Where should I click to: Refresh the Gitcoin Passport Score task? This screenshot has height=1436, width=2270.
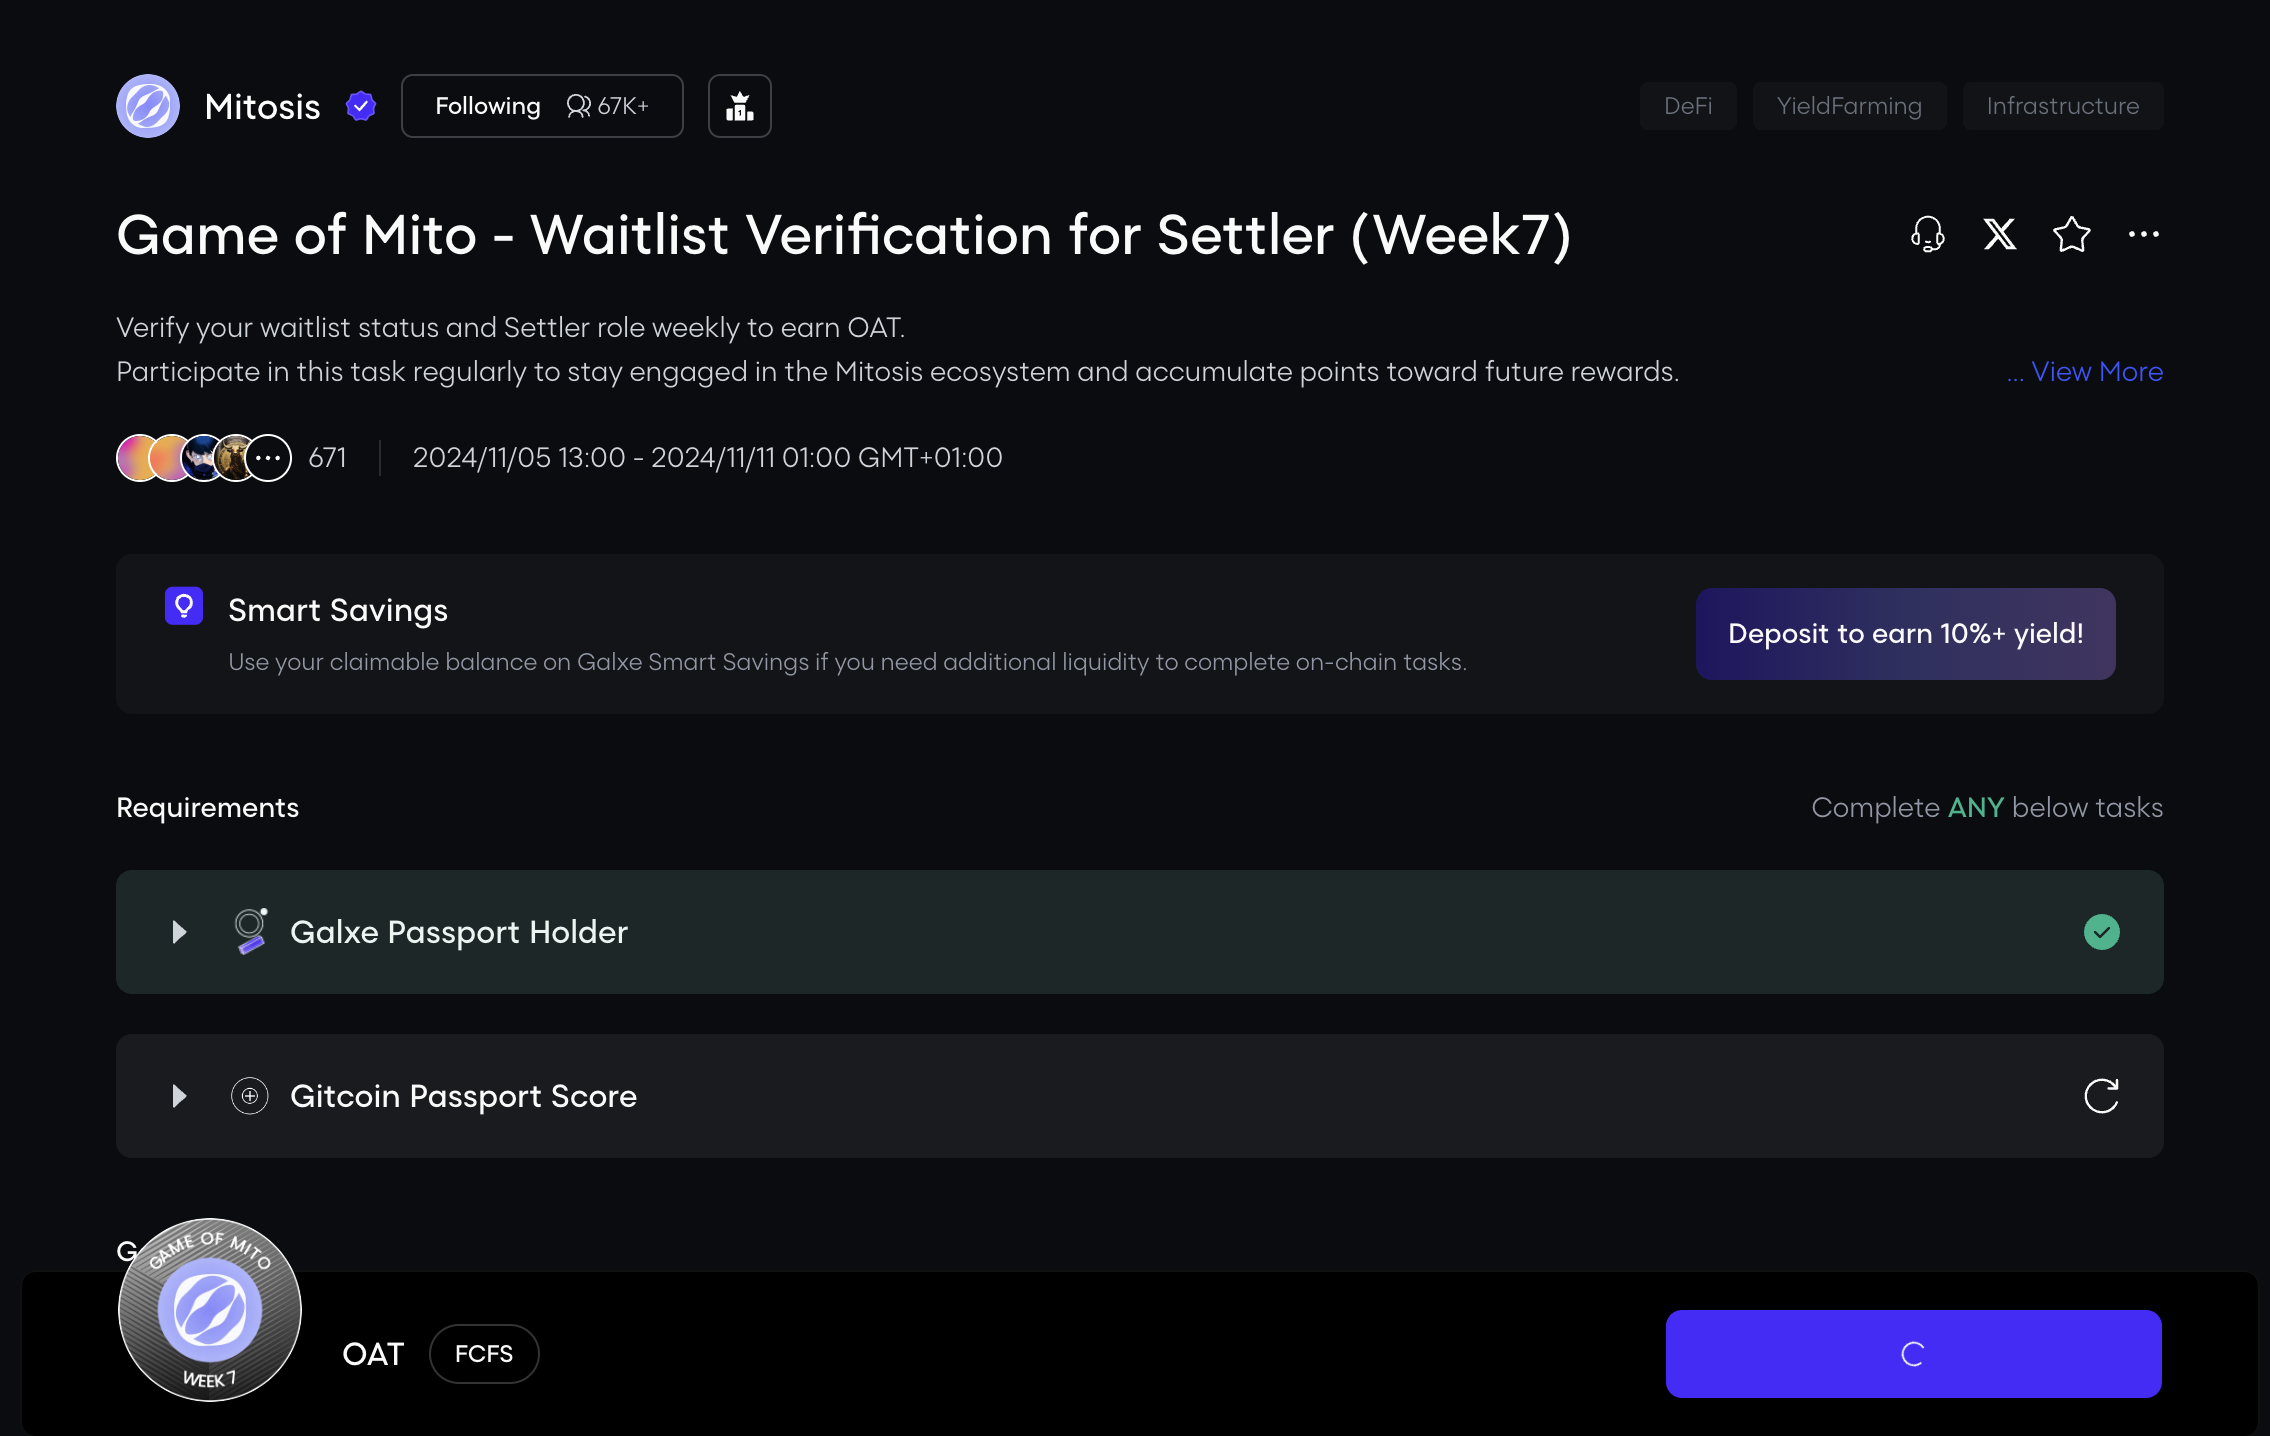point(2101,1096)
